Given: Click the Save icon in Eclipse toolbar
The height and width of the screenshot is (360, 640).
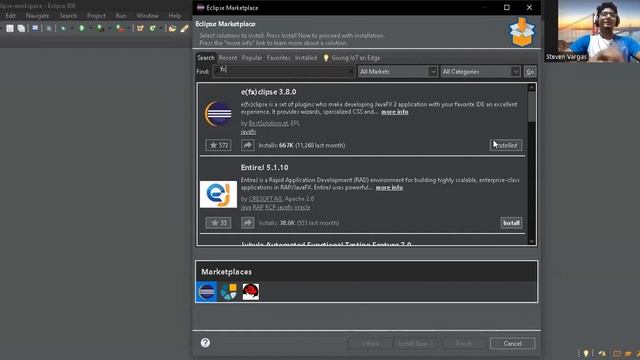Looking at the screenshot, I should tap(10, 28).
